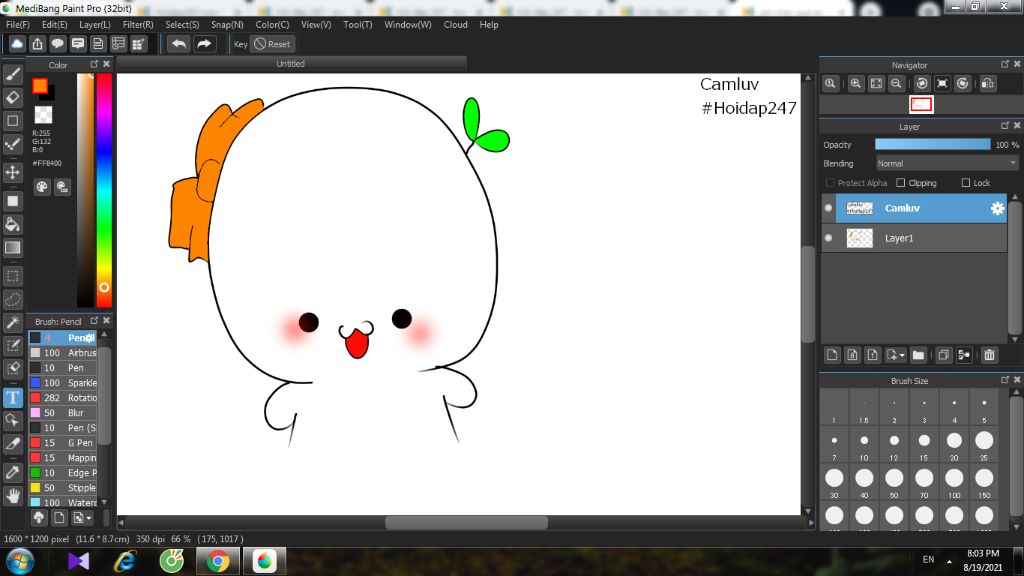Open the Snap menu
Screen dimensions: 1024x576
click(x=227, y=25)
